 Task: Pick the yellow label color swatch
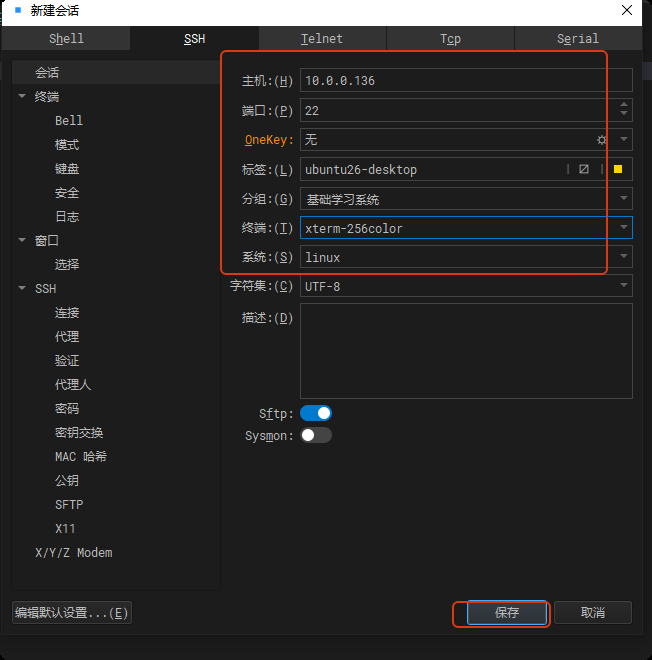point(618,169)
